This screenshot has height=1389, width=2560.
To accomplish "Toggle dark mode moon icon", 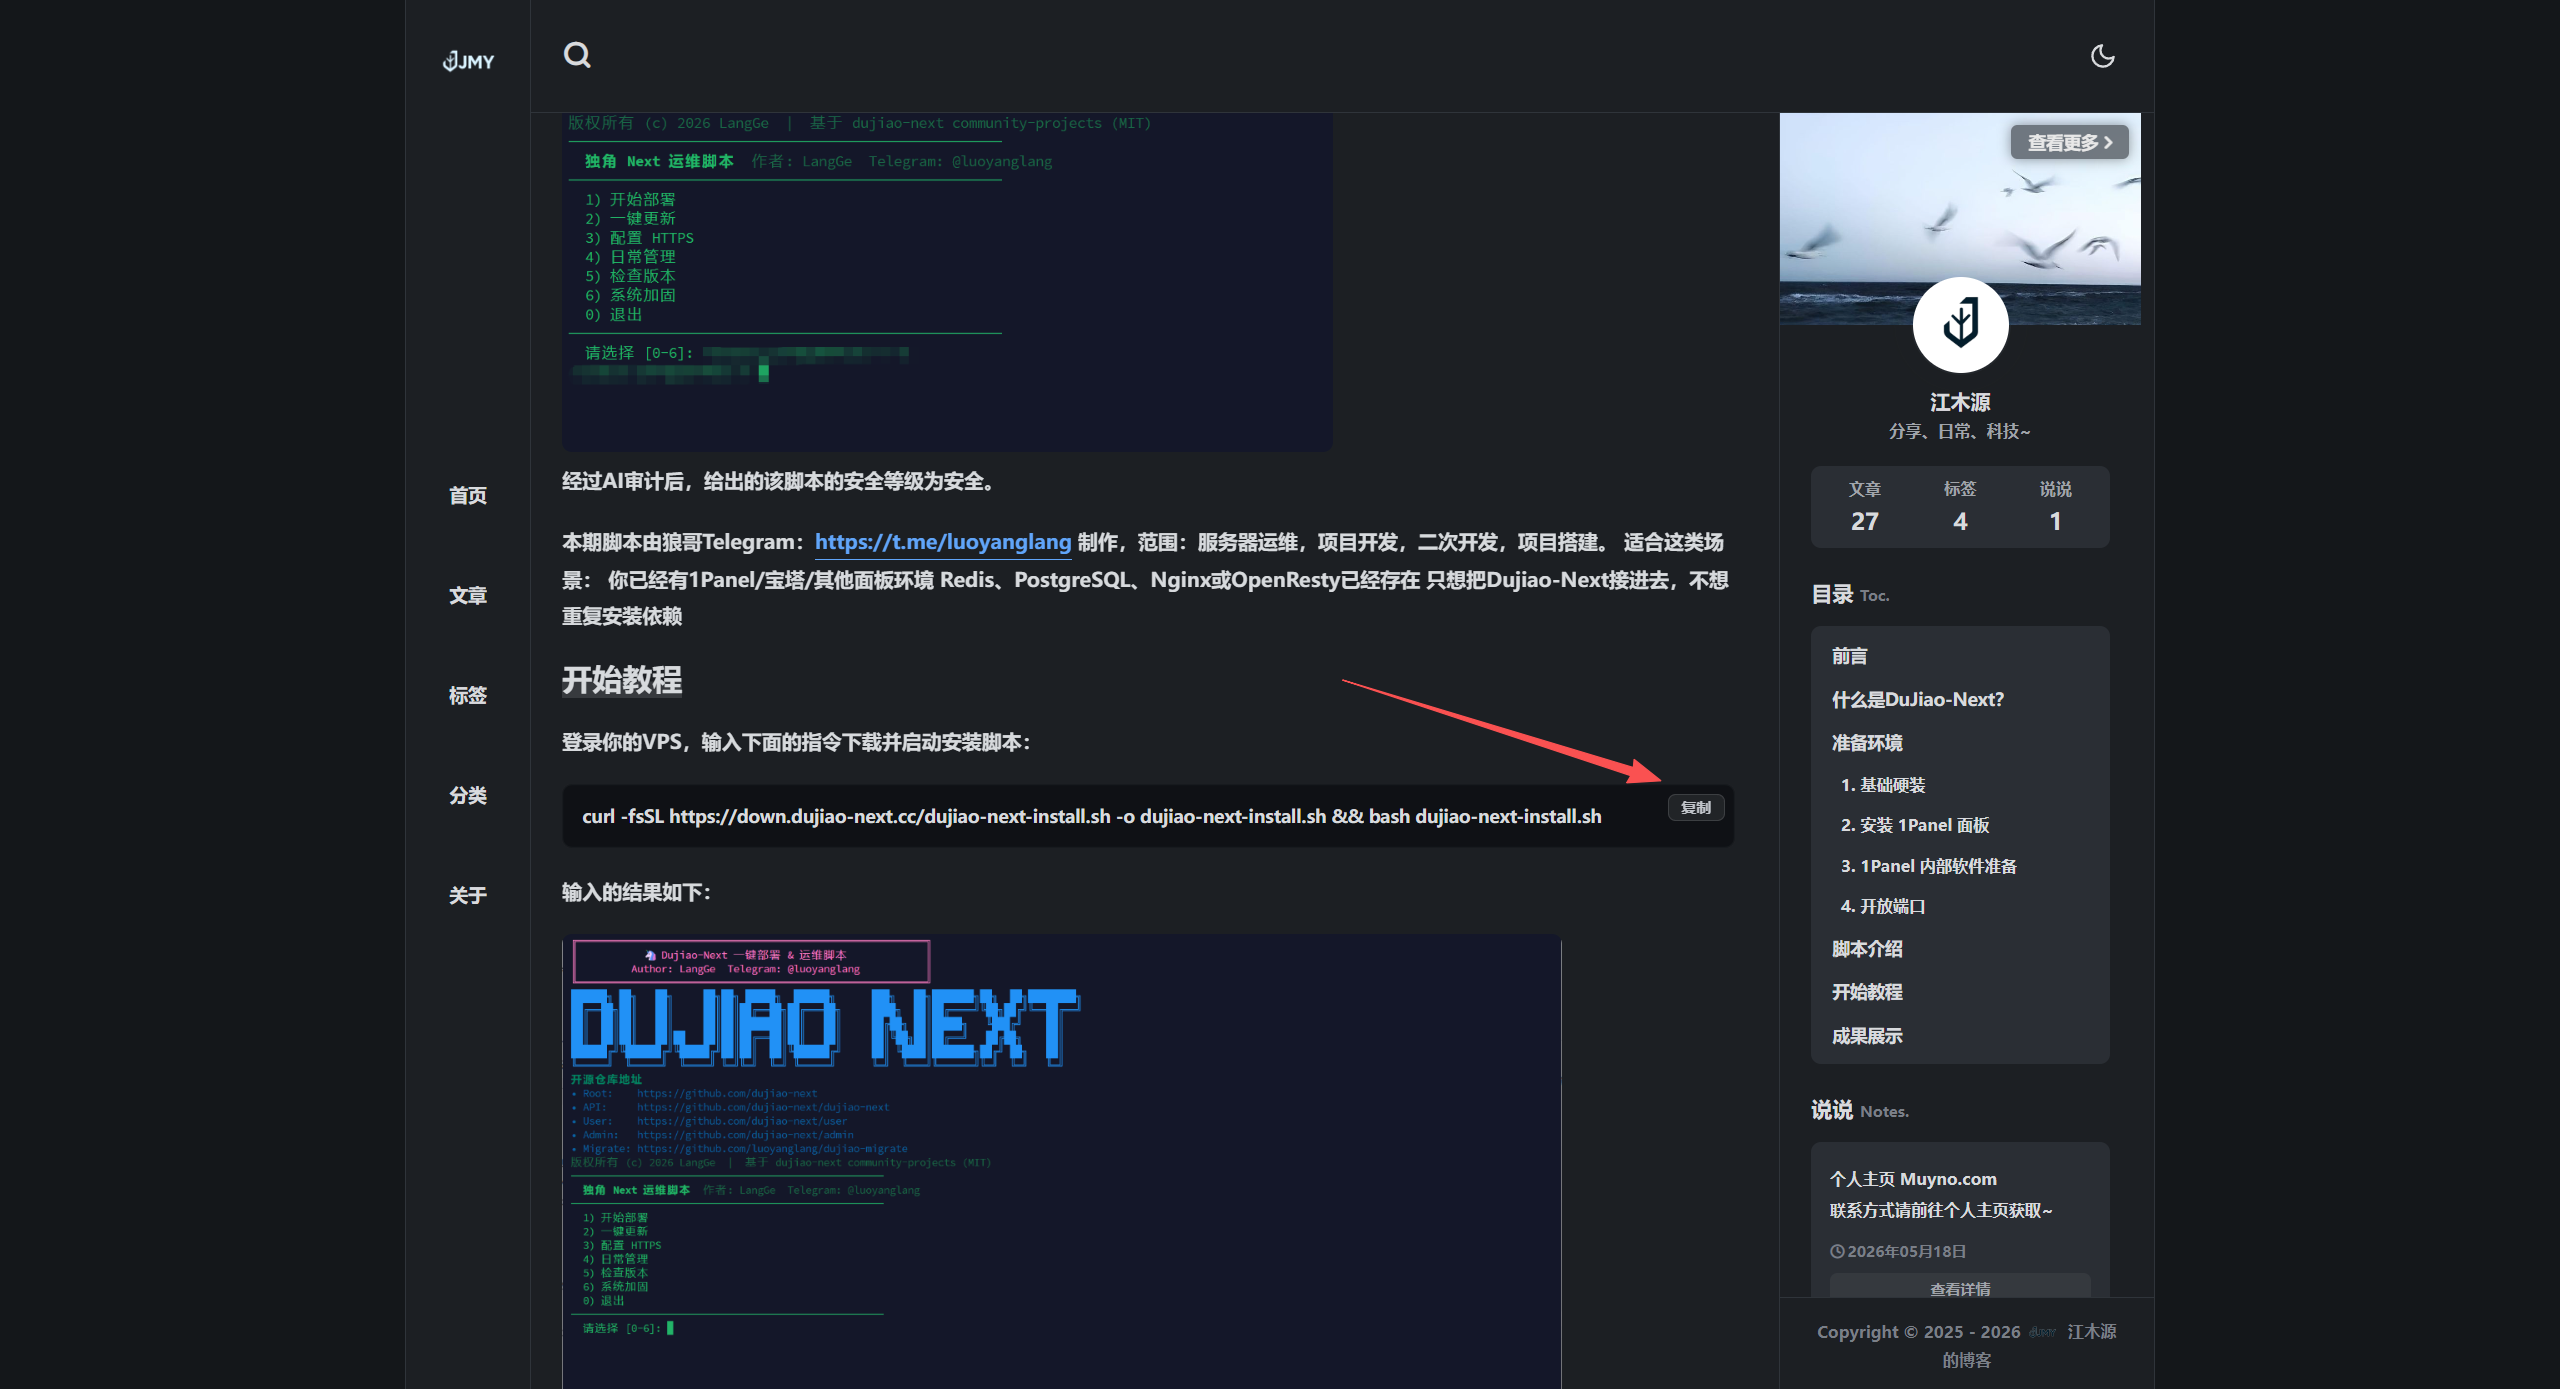I will (2102, 56).
